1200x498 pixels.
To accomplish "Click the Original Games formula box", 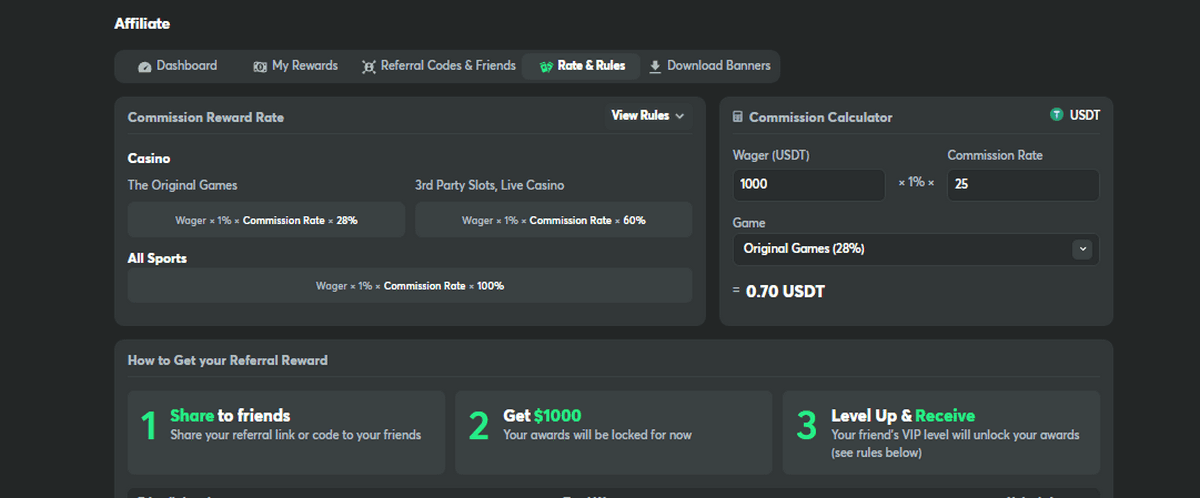I will point(266,220).
